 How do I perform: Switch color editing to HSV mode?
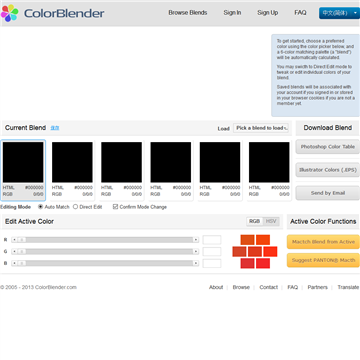pyautogui.click(x=271, y=221)
